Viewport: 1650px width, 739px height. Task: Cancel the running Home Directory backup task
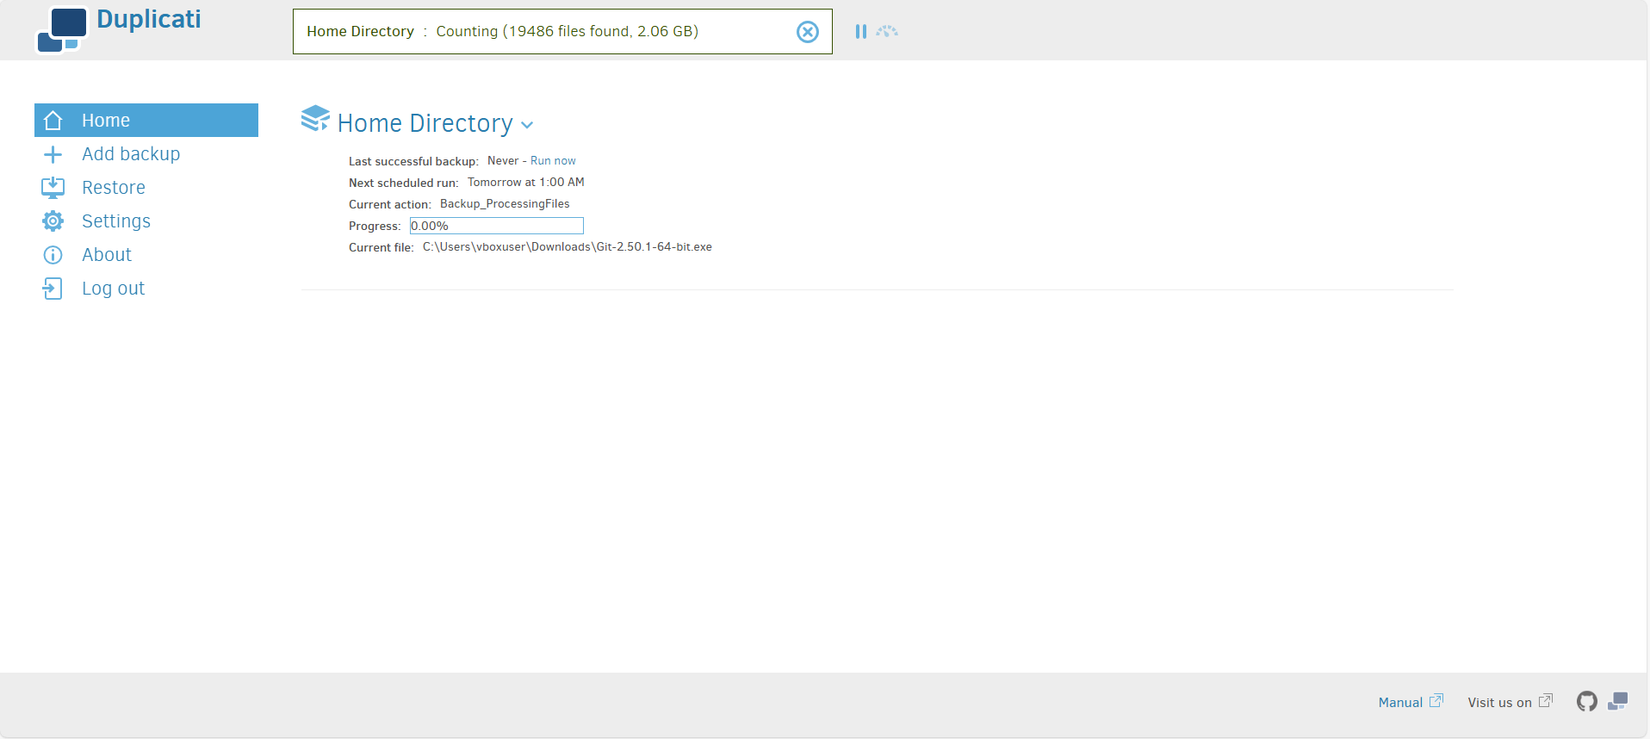[x=808, y=32]
